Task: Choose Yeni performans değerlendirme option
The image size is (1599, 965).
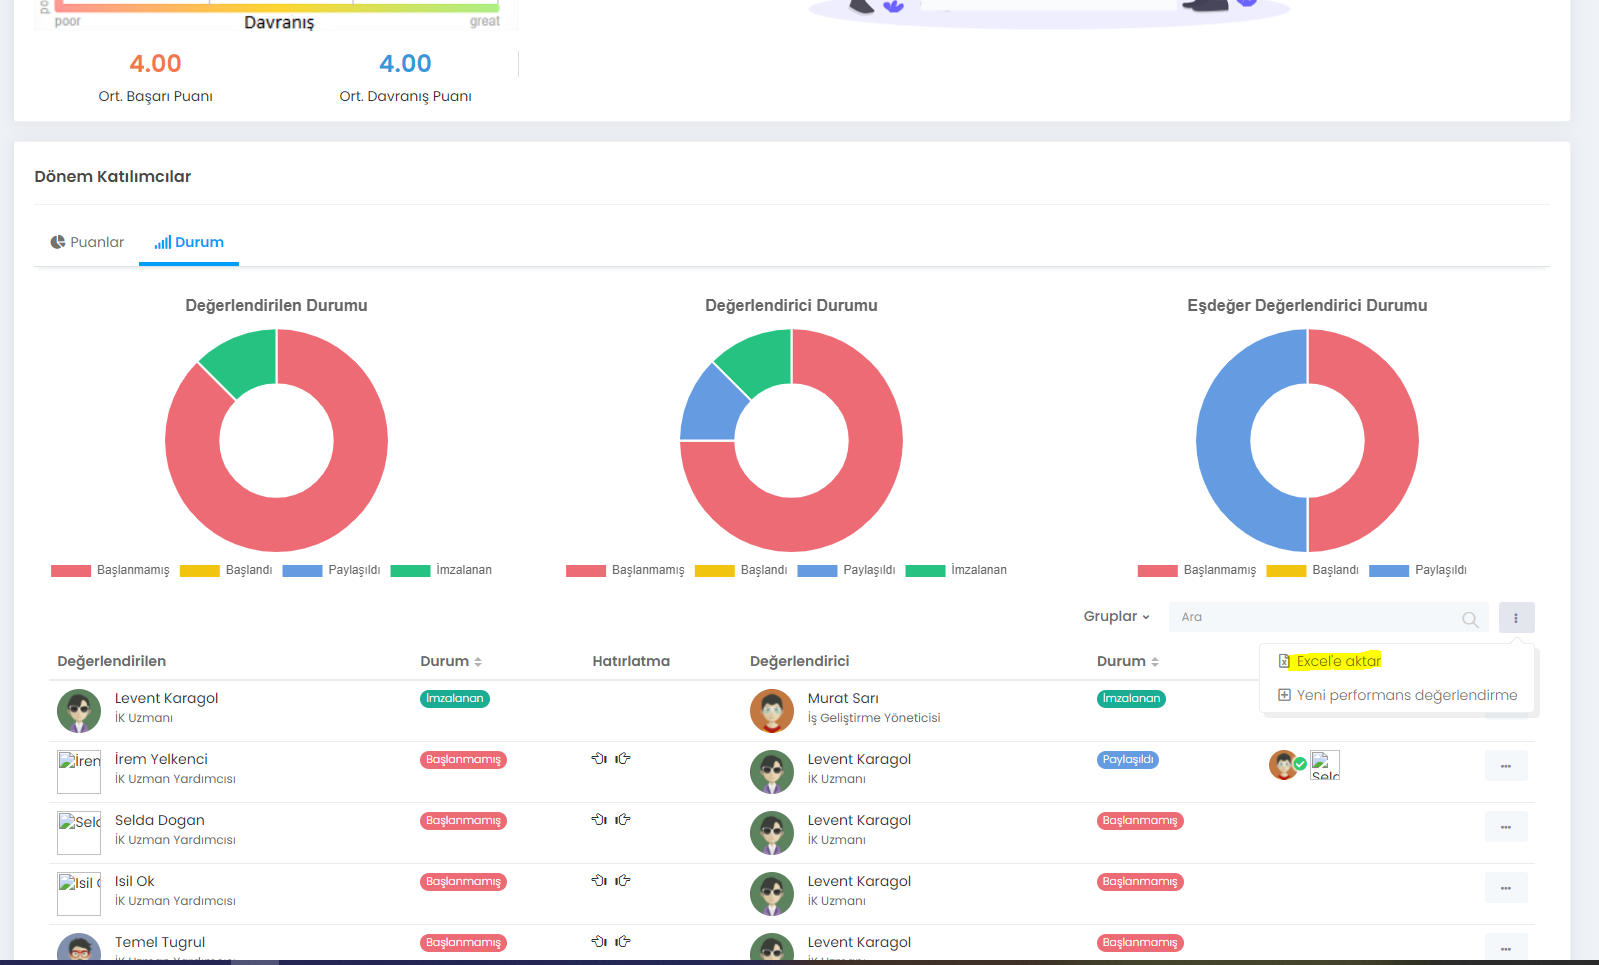Action: [x=1397, y=695]
